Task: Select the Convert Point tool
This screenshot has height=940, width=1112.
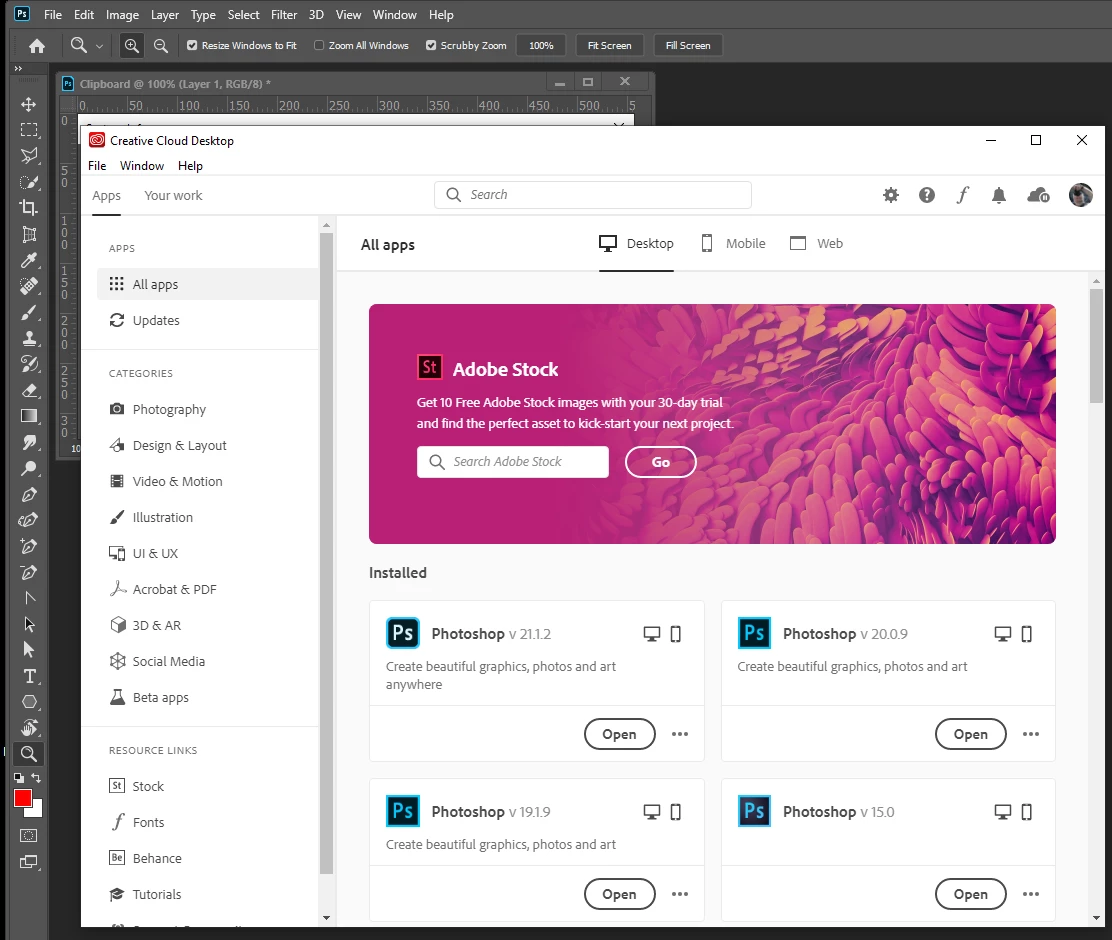Action: tap(28, 598)
